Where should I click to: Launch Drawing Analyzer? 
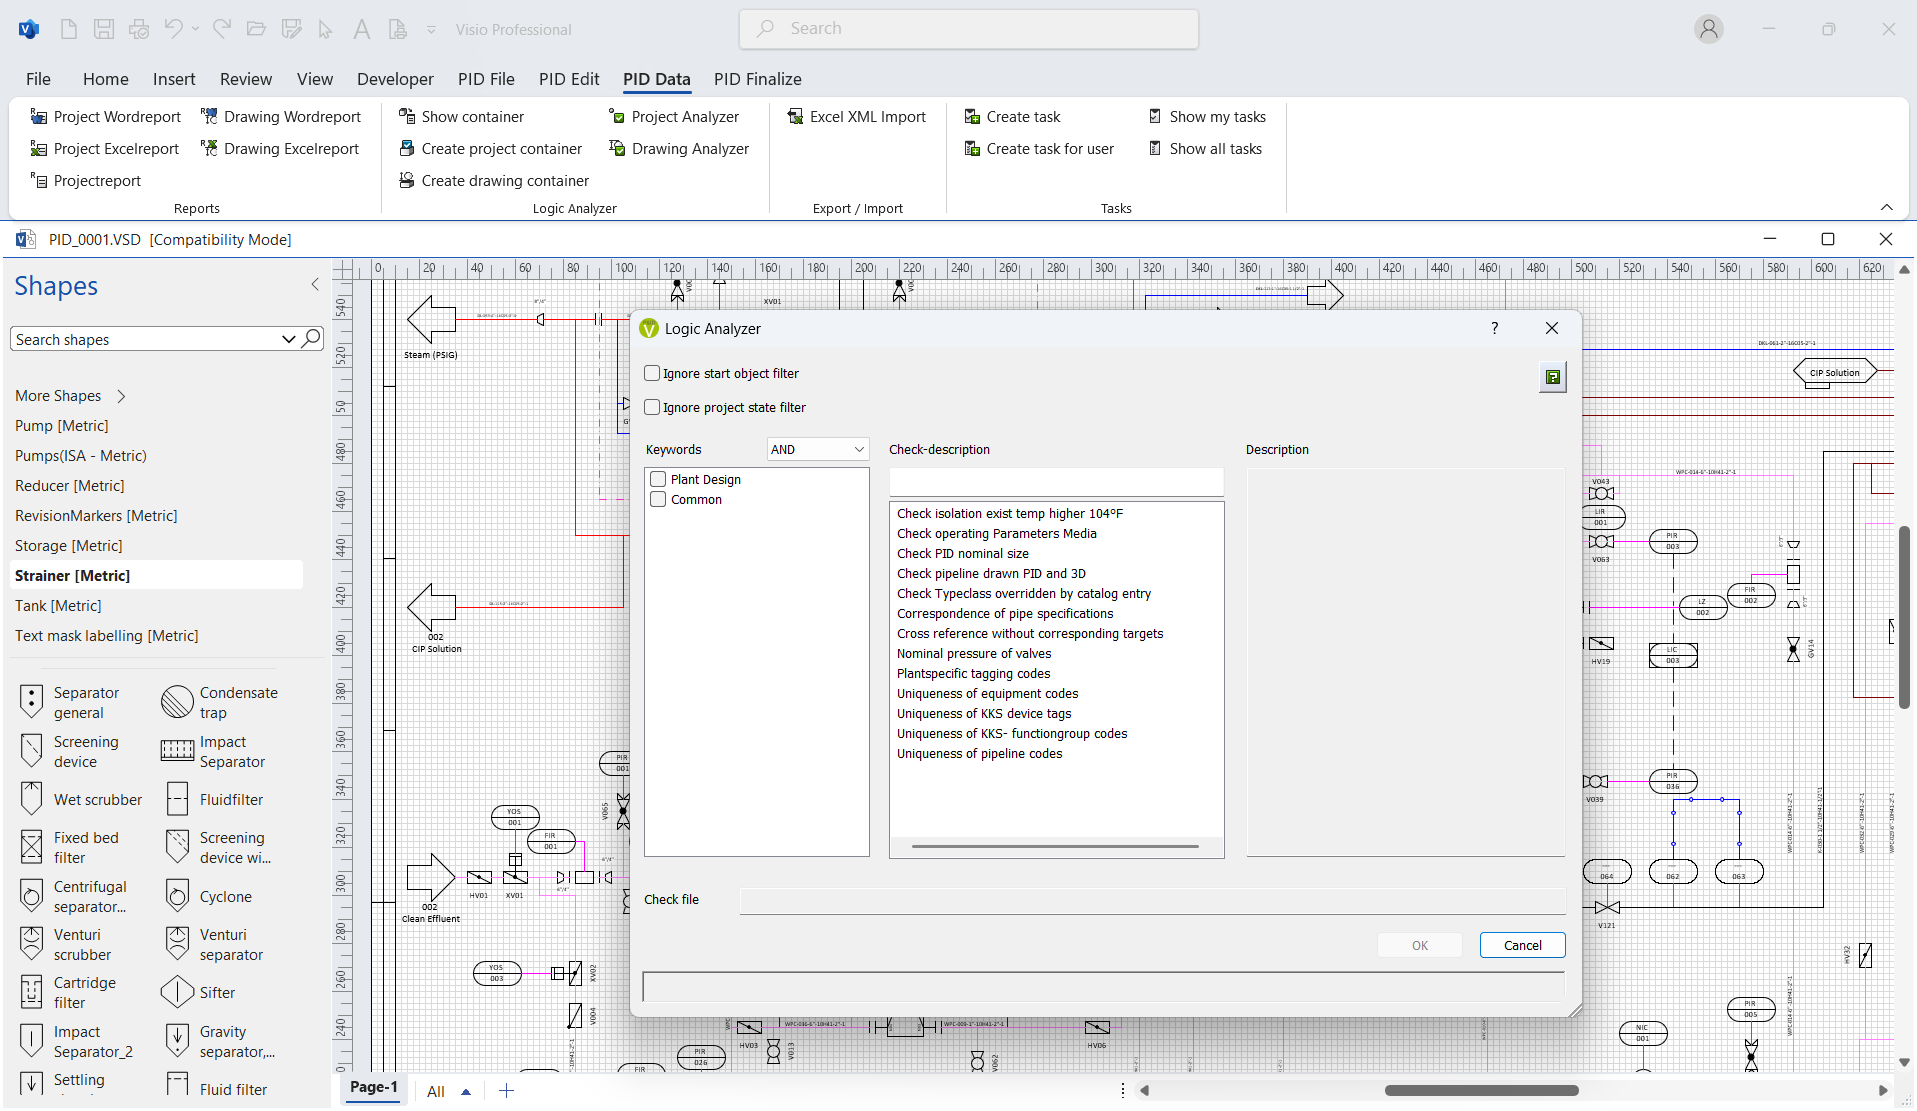pos(679,149)
